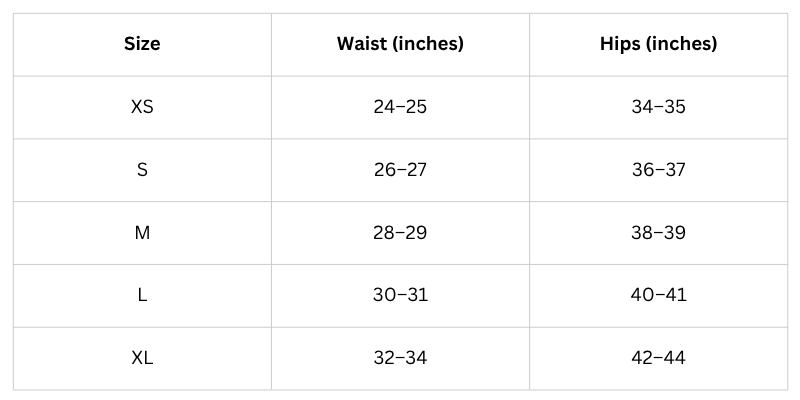800x400 pixels.
Task: Select the L size cell
Action: coord(142,295)
